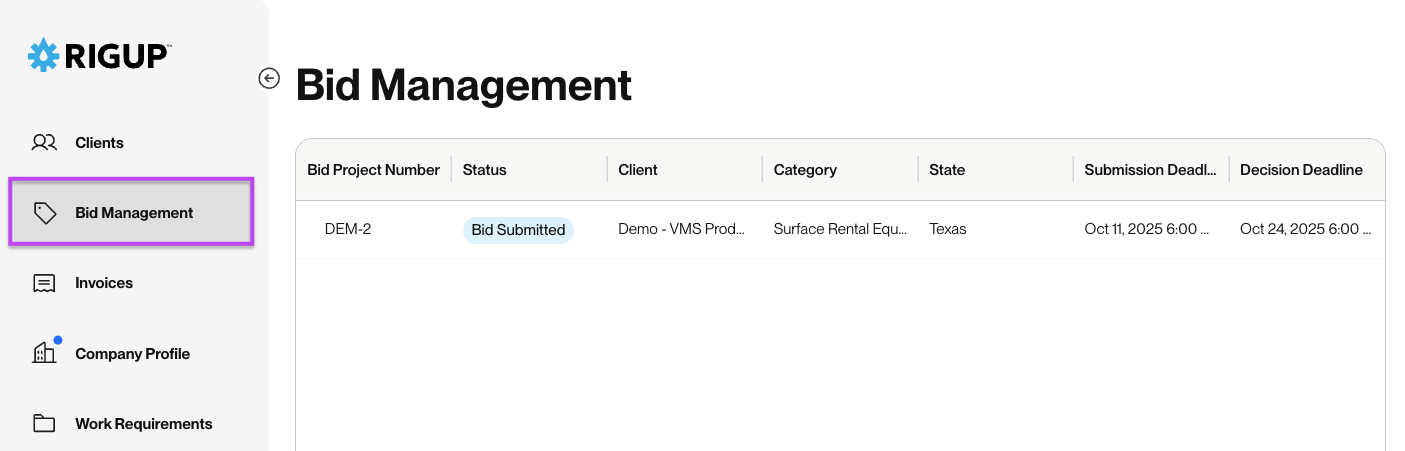
Task: Click the State column header
Action: [947, 170]
